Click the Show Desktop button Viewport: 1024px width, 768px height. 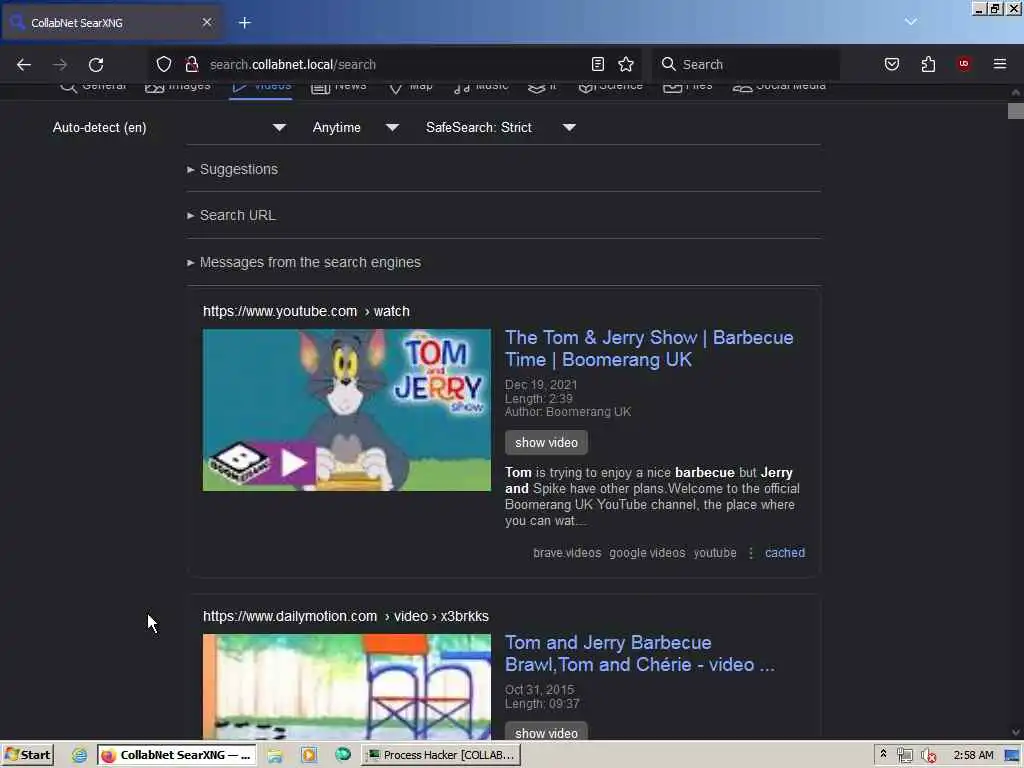click(1012, 756)
